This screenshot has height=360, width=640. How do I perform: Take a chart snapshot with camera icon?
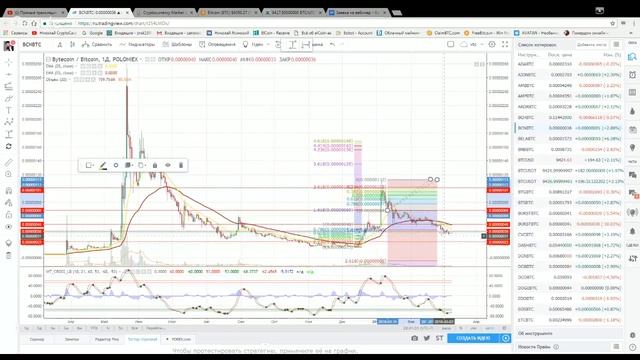point(414,338)
